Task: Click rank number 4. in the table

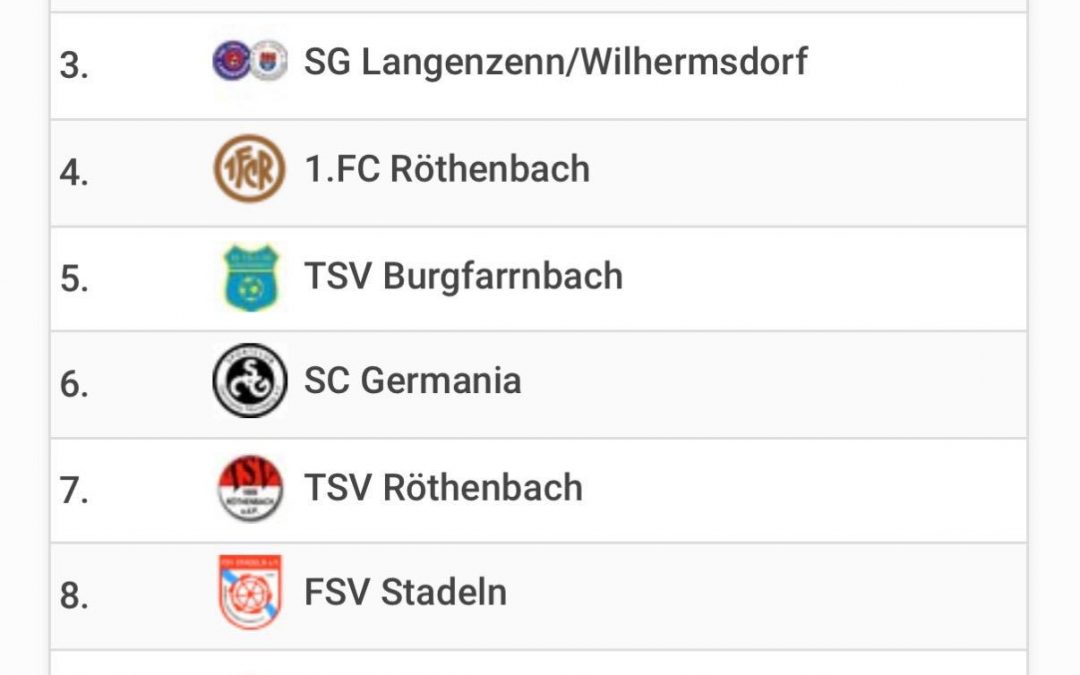Action: (74, 173)
